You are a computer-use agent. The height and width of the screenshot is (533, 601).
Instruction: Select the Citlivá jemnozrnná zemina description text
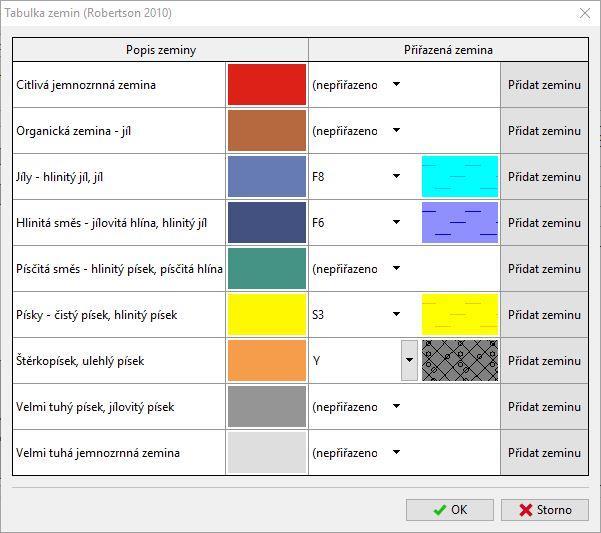coord(86,85)
